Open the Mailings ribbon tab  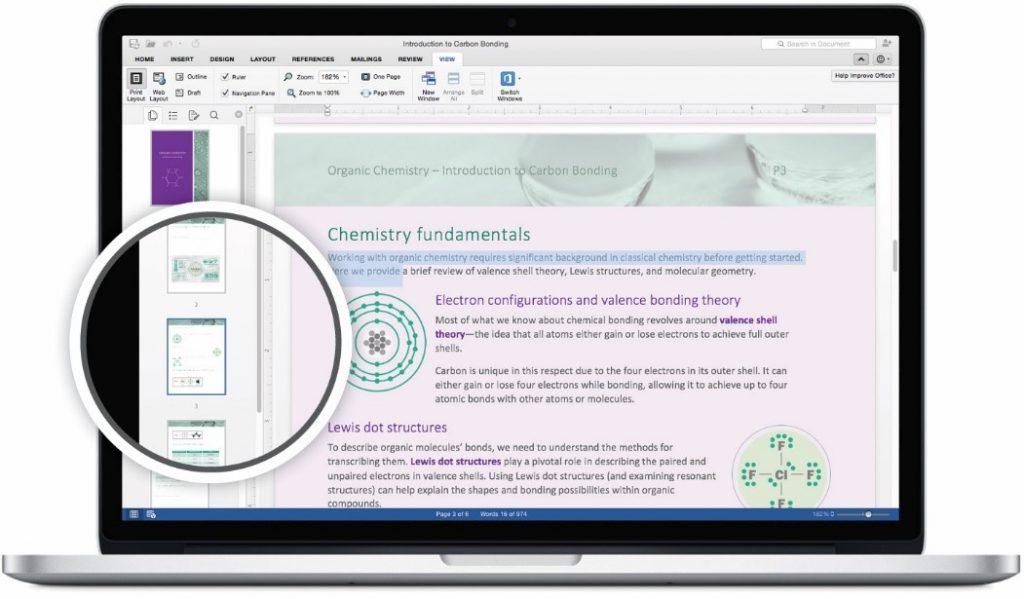tap(365, 58)
